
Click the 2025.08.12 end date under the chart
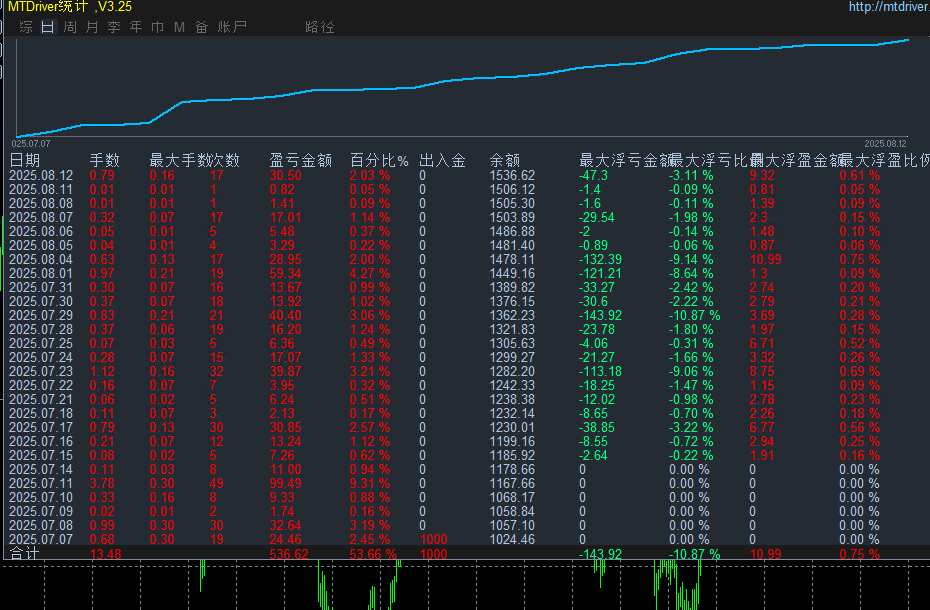pyautogui.click(x=885, y=144)
